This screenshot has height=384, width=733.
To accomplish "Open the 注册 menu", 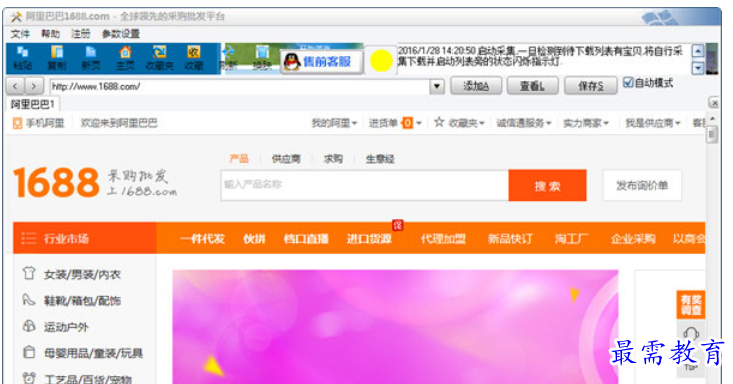I will 80,34.
